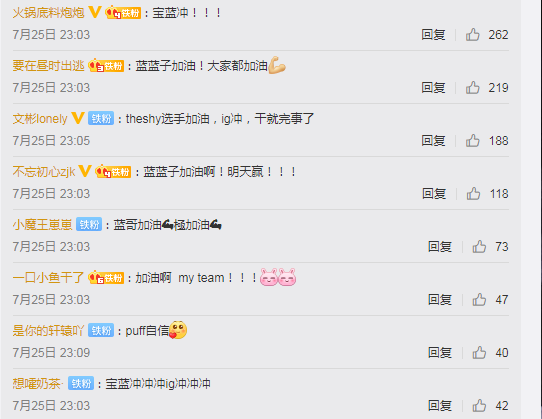This screenshot has width=542, height=419.
Task: Open 要在昼时出逃 user profile
Action: [48, 65]
